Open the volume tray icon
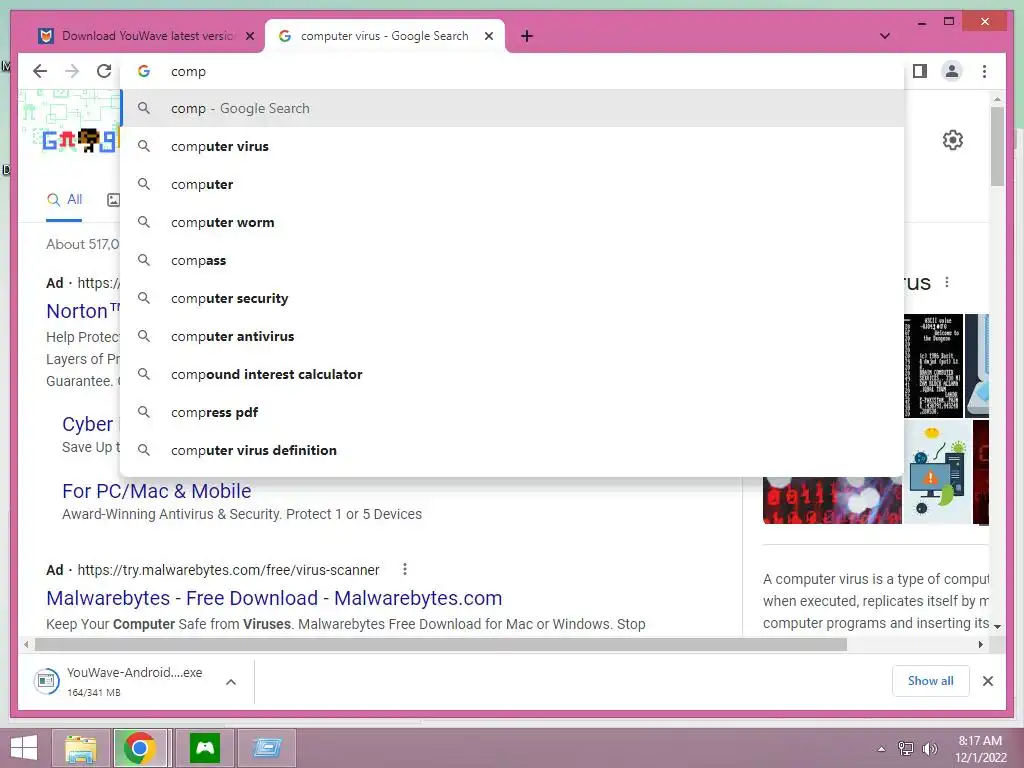 click(x=929, y=749)
